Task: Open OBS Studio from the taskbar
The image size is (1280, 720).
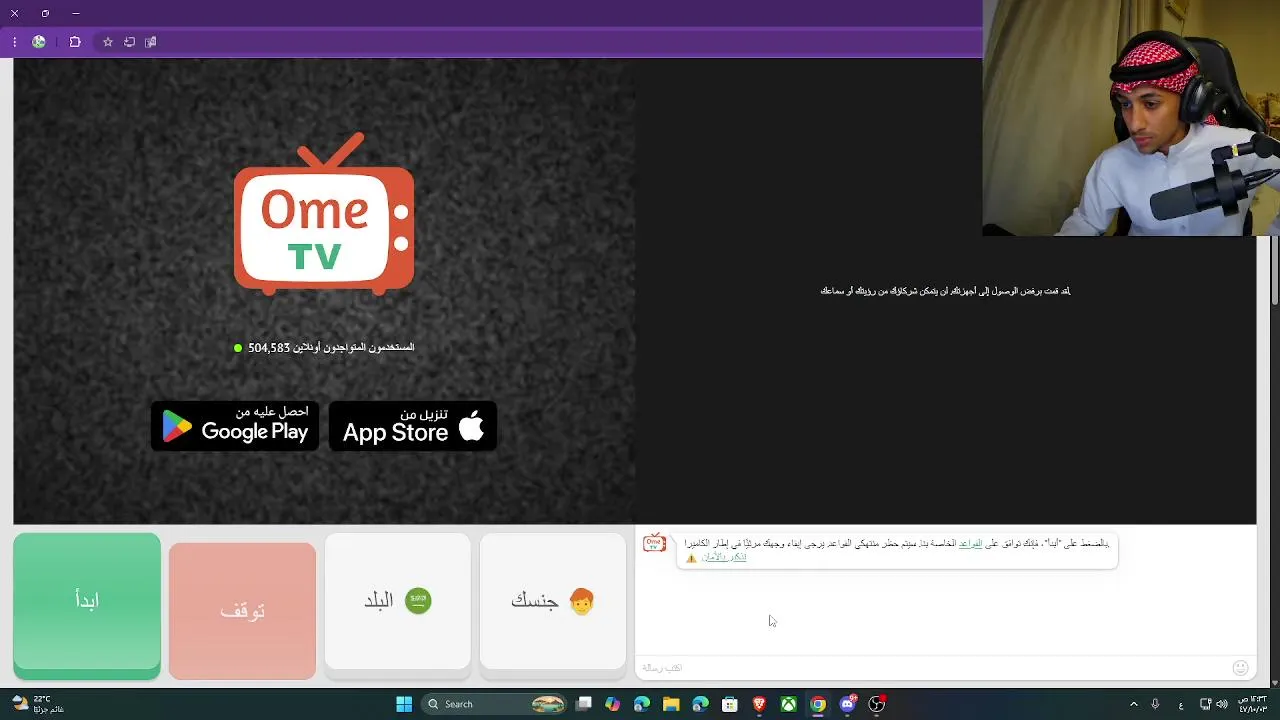Action: pos(877,704)
